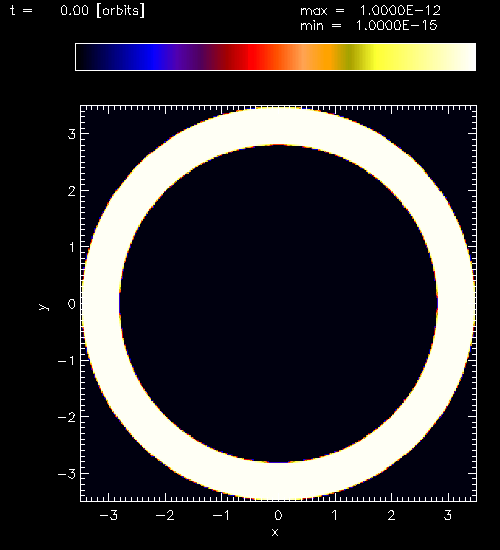Click the -3 tick label on x axis

108,515
